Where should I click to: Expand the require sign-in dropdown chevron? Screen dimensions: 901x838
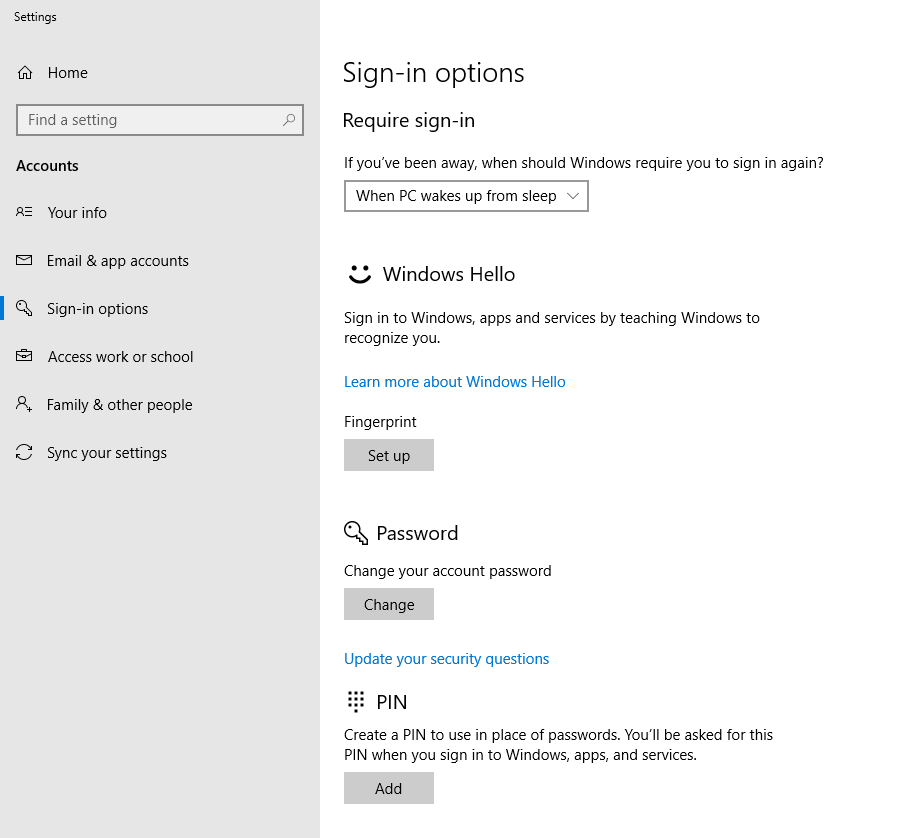573,196
